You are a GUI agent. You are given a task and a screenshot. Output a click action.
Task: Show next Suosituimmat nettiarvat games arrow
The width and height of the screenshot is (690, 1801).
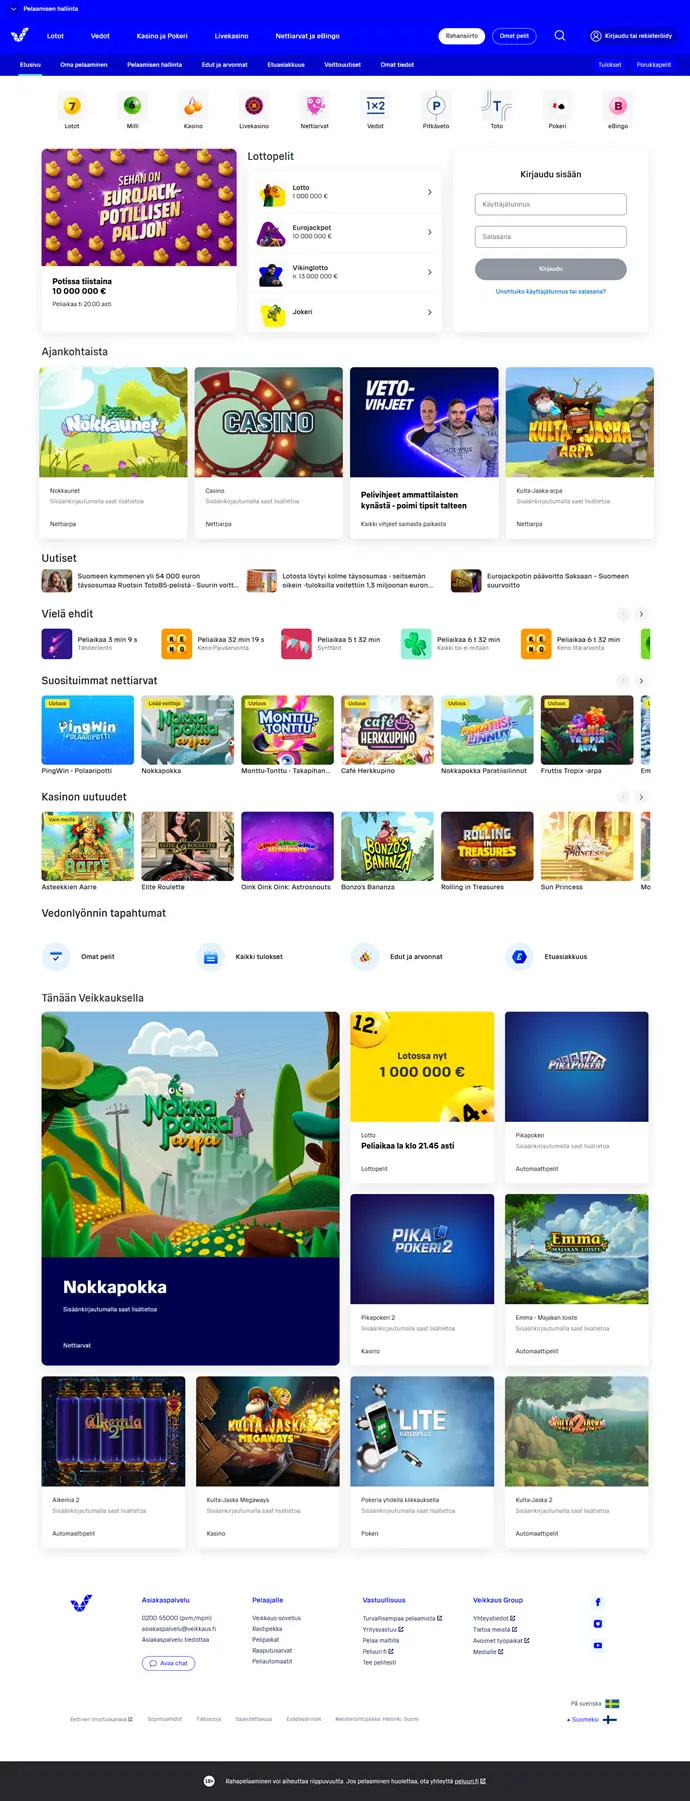[x=641, y=681]
